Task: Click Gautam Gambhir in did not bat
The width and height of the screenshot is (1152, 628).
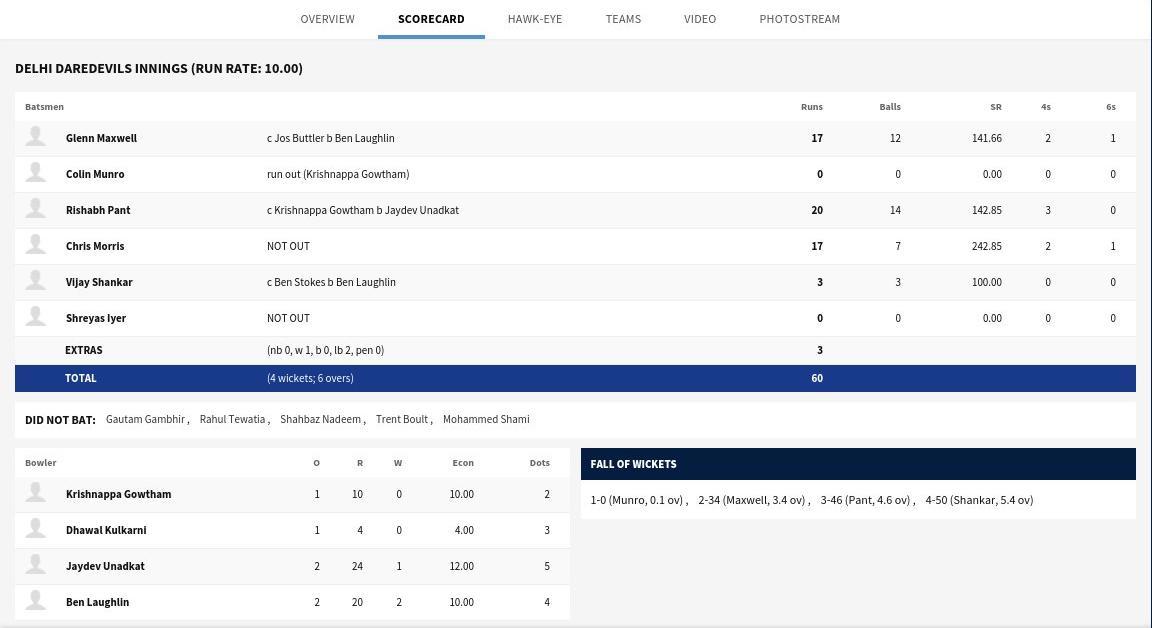Action: (145, 419)
